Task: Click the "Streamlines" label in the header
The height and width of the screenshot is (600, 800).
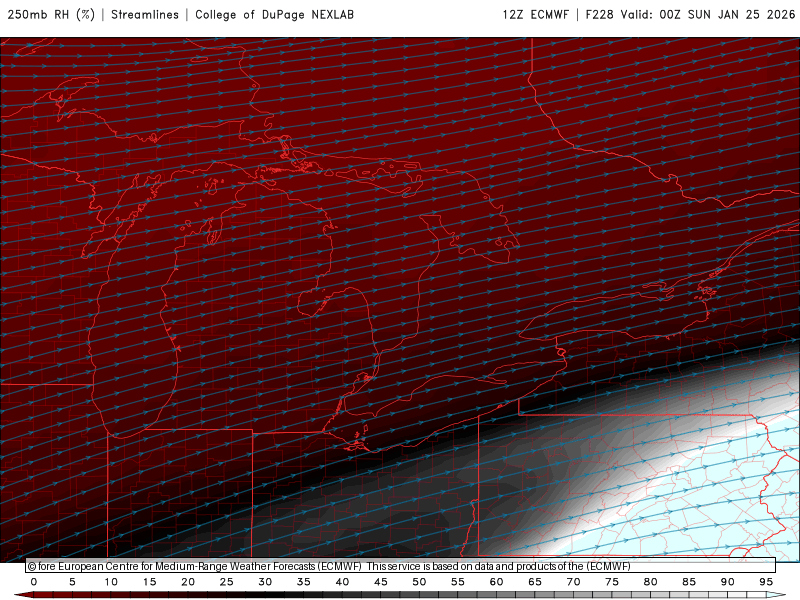Action: (x=145, y=15)
